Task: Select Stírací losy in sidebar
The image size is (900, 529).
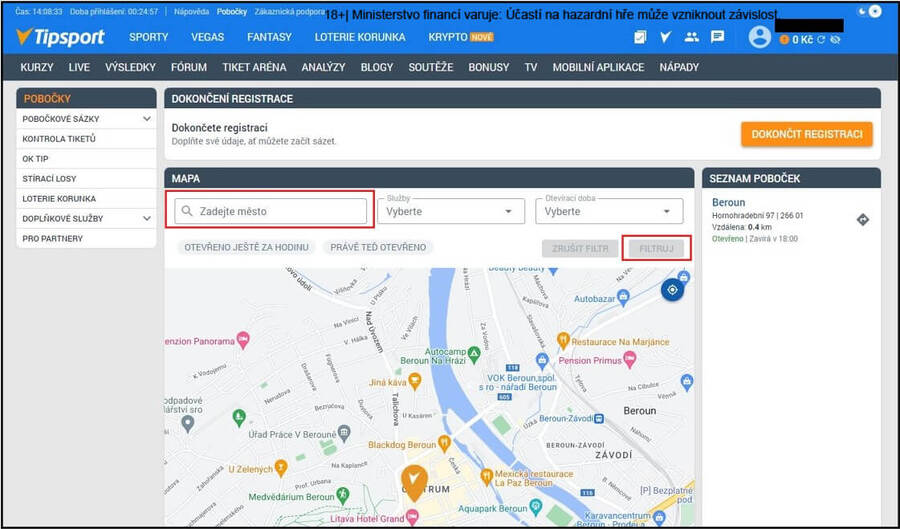Action: [x=86, y=178]
